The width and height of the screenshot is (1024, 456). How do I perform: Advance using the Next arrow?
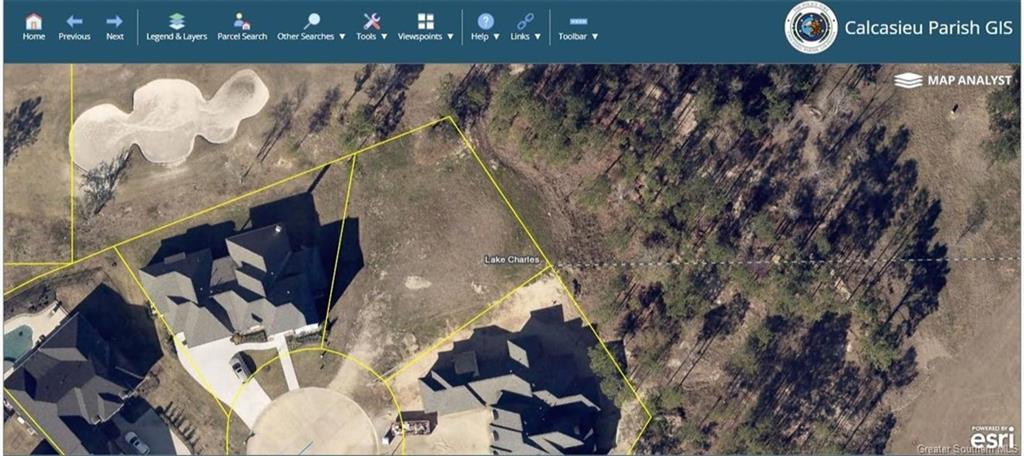coord(115,21)
